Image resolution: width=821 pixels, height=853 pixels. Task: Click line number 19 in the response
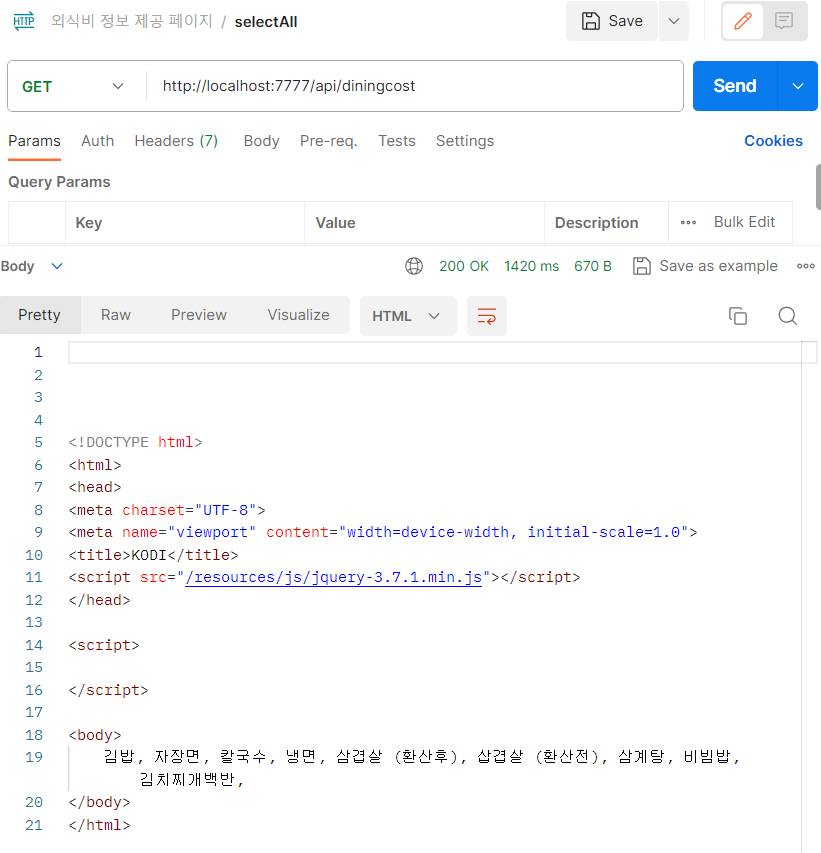coord(34,757)
